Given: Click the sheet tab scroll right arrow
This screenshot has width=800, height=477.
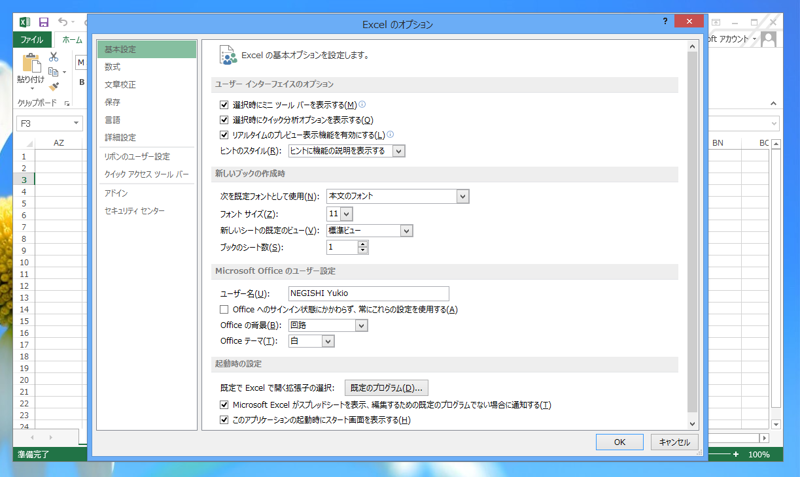Looking at the screenshot, I should pos(51,437).
